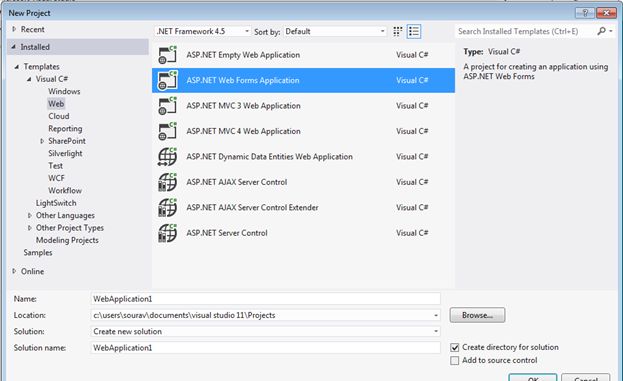
Task: Open the dialog help question-mark button
Action: click(x=585, y=13)
